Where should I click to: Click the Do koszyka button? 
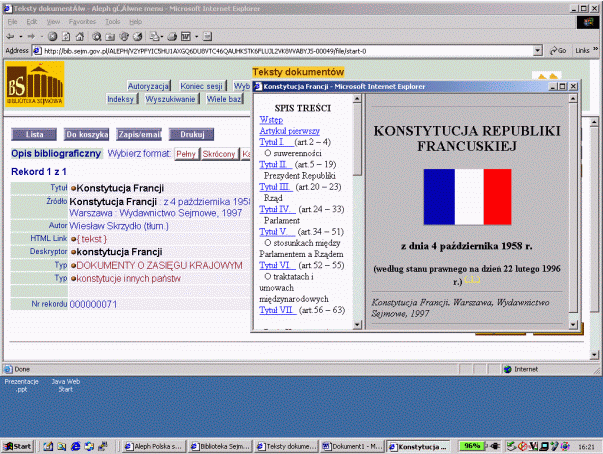pyautogui.click(x=87, y=133)
